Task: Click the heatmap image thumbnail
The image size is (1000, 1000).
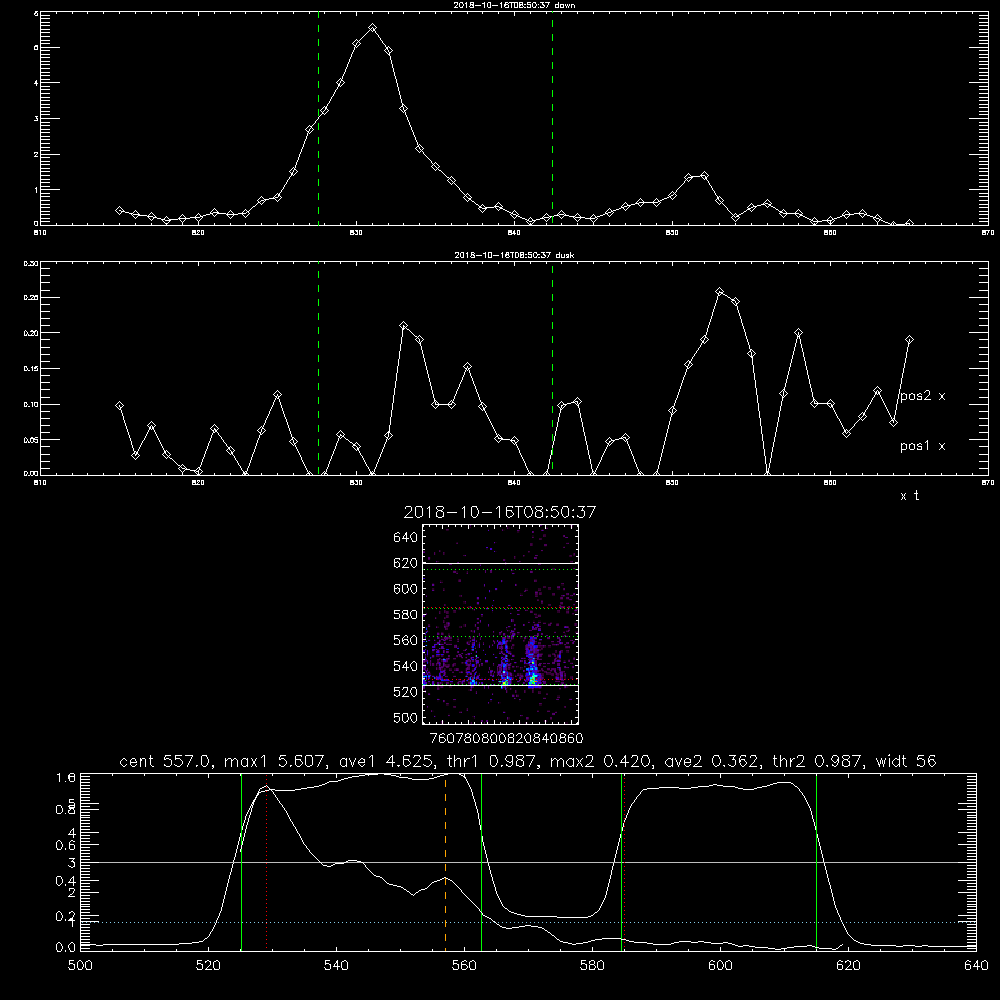Action: click(x=500, y=624)
